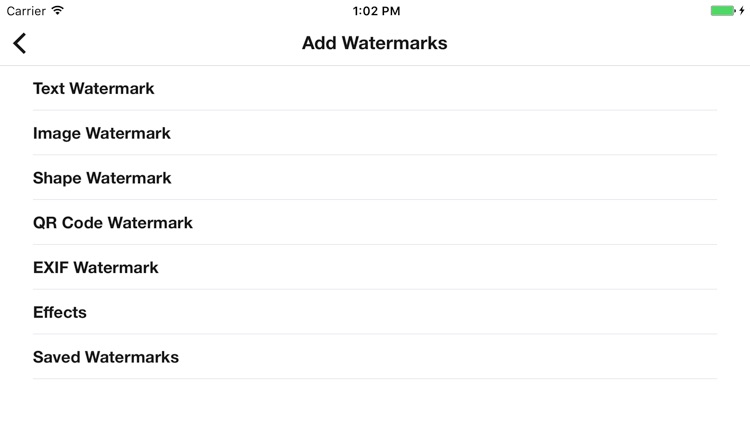Viewport: 750px width, 422px height.
Task: Show Saved Watermarks
Action: (x=106, y=357)
